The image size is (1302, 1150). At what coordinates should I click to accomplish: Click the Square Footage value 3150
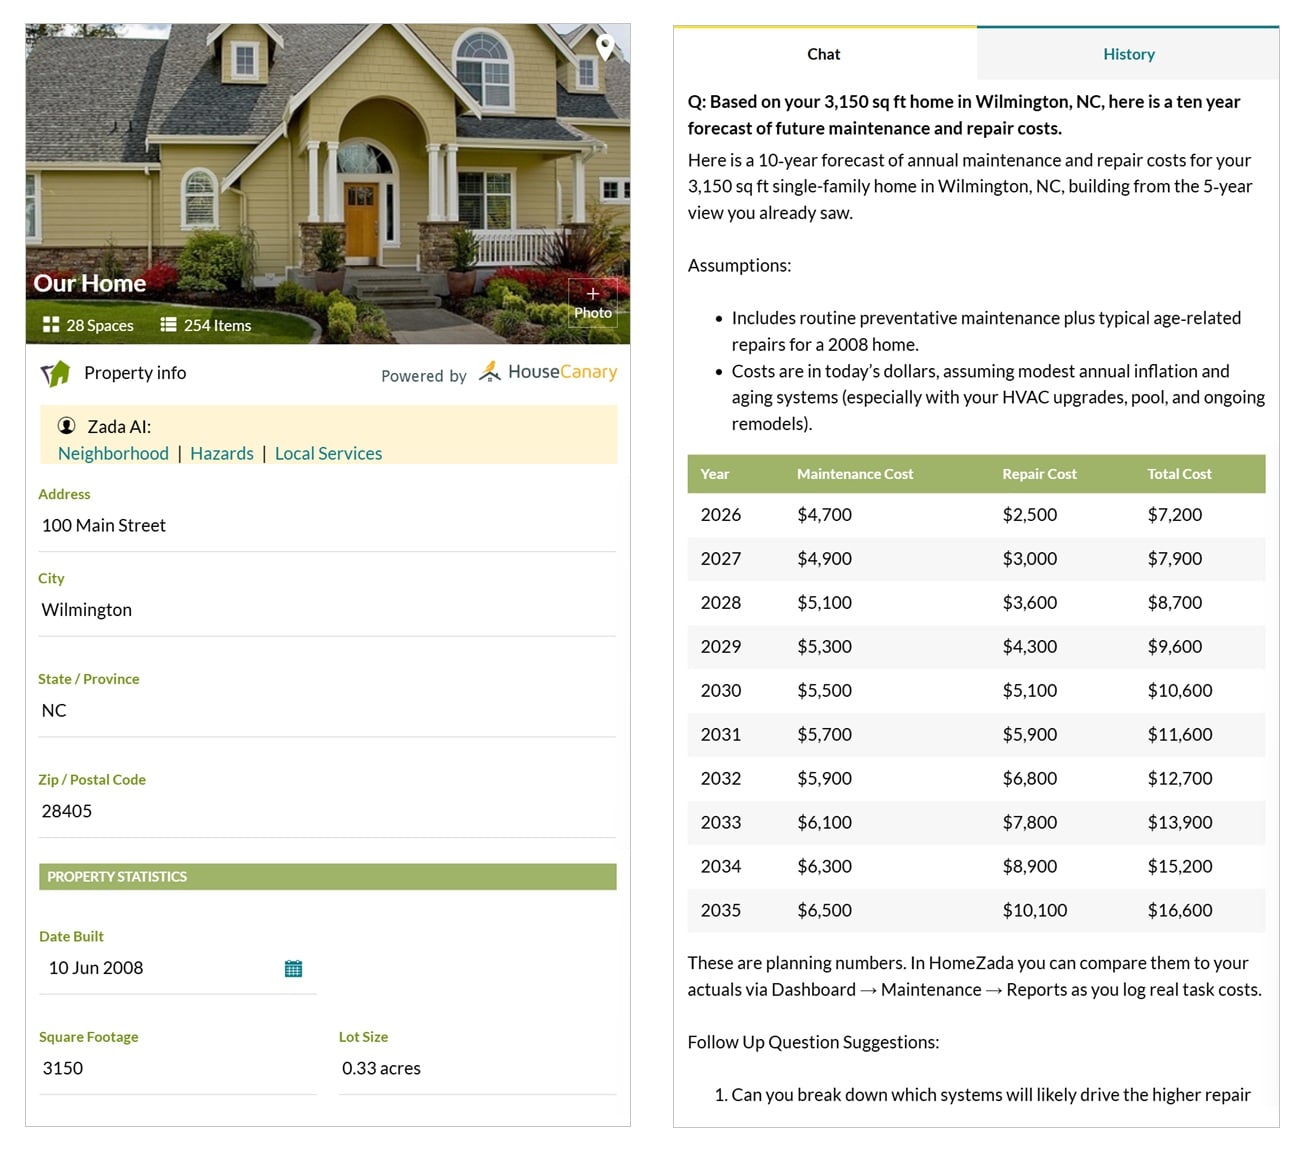click(62, 1068)
